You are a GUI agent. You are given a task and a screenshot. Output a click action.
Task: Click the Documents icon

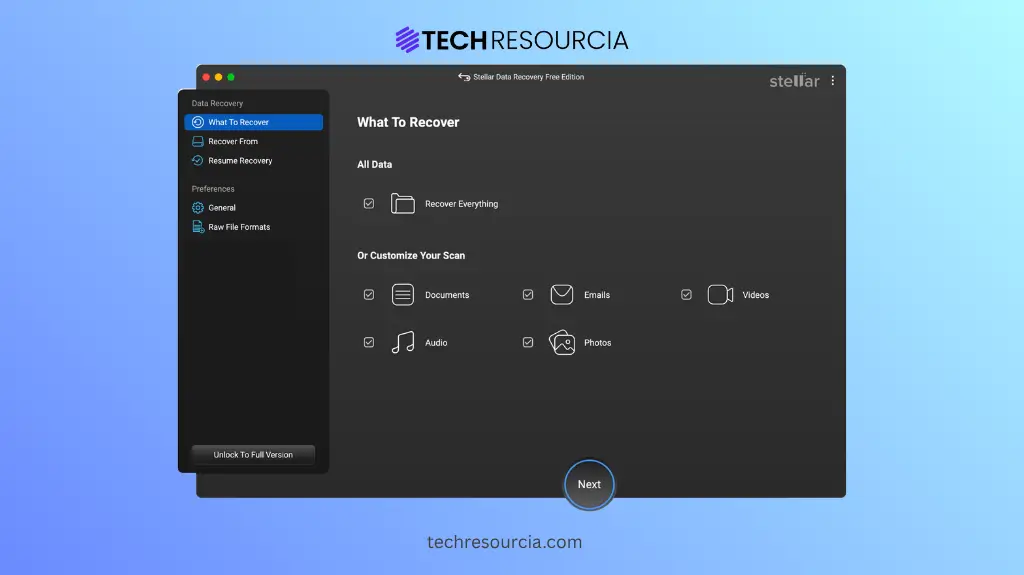point(402,295)
